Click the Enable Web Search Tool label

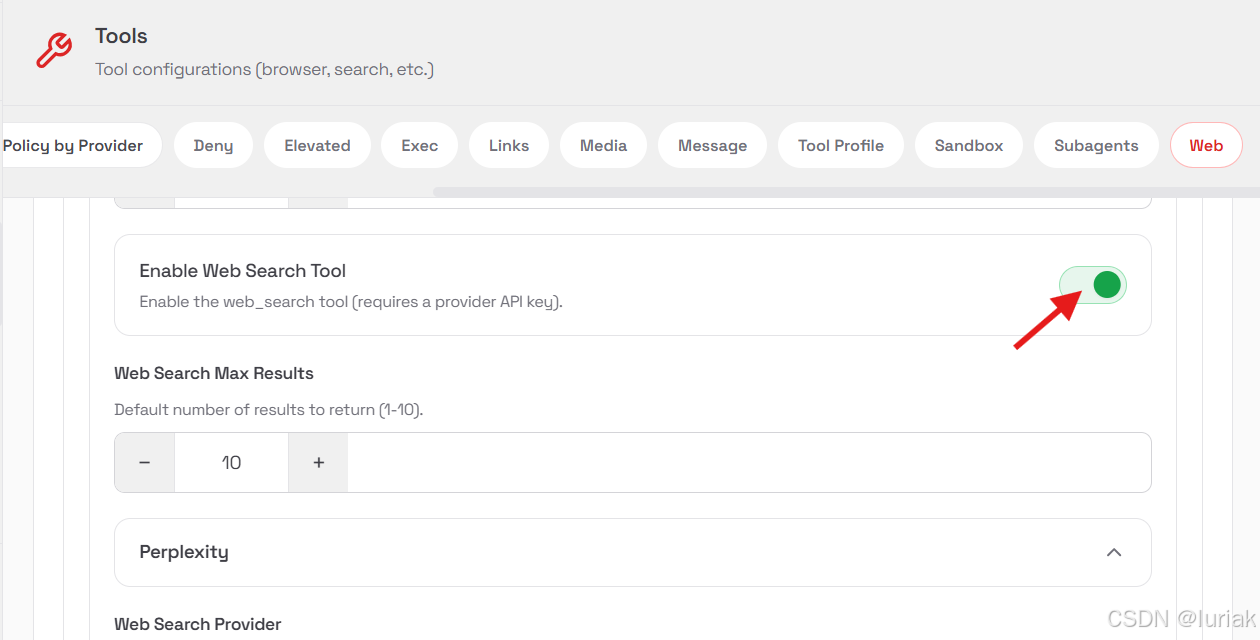[x=243, y=271]
